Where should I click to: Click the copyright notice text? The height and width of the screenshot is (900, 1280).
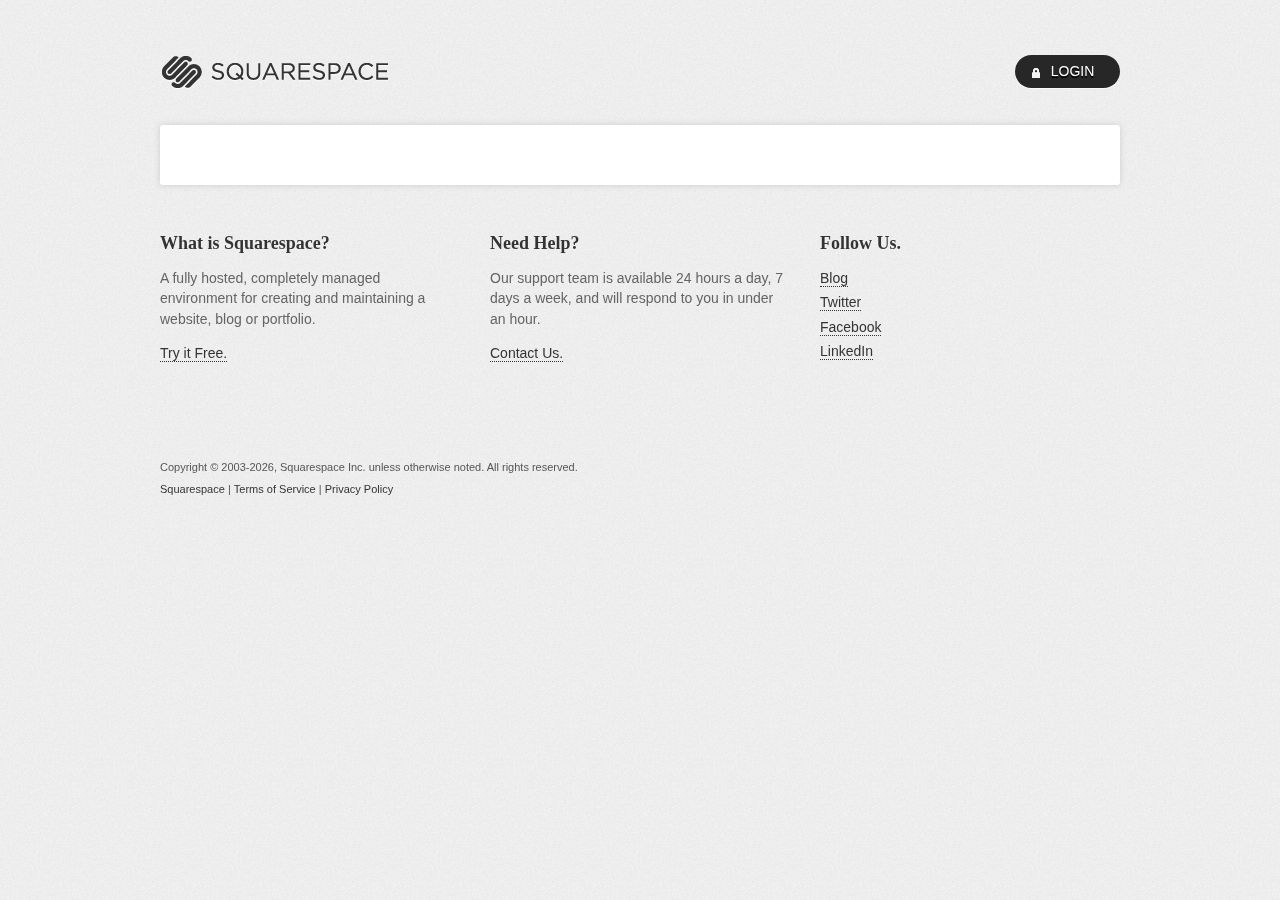pos(369,467)
